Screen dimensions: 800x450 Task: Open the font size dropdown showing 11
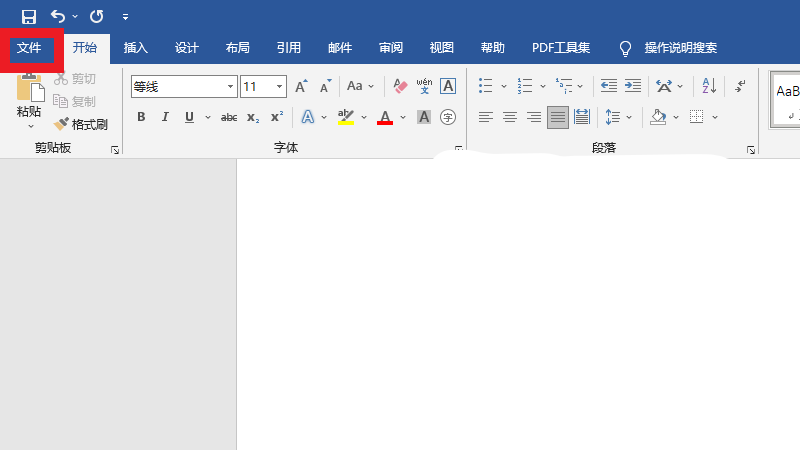tap(279, 87)
